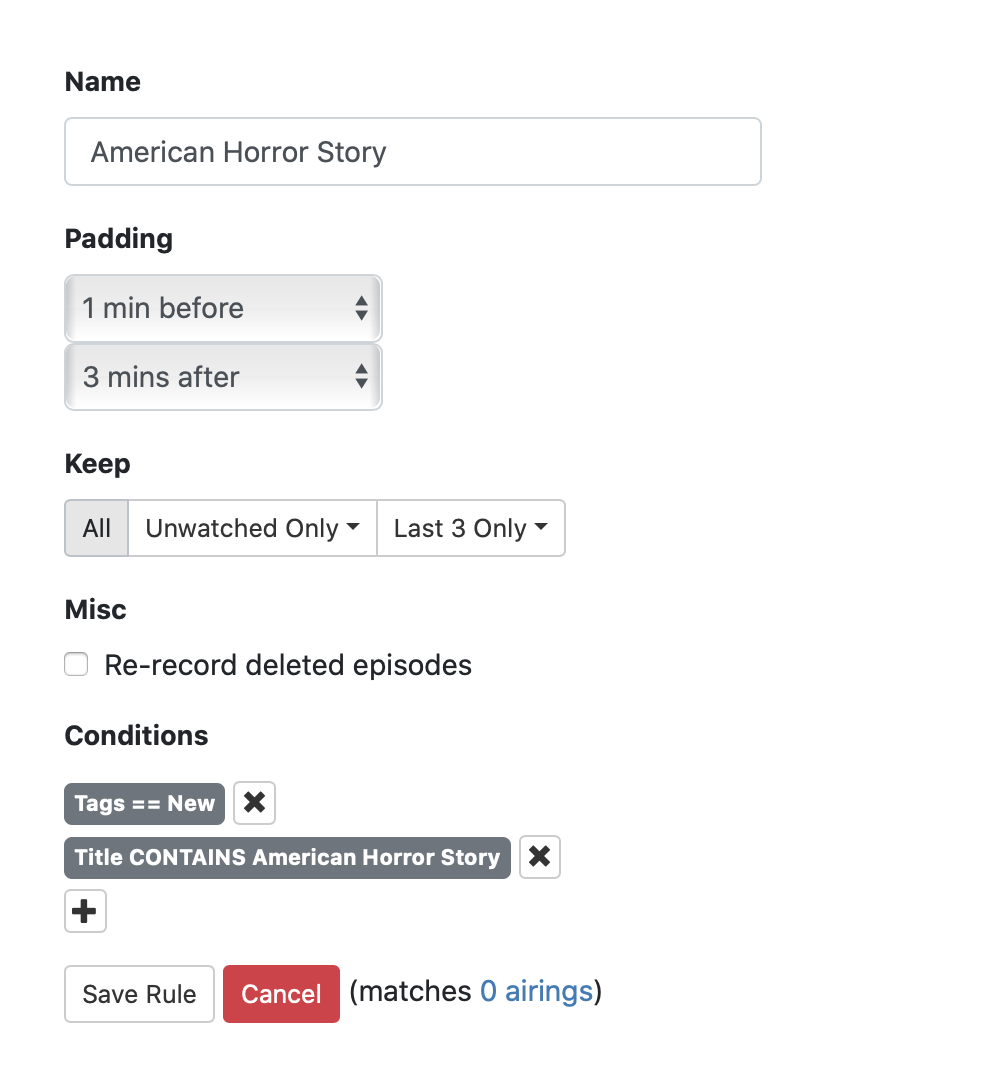Select the All keep option
Viewport: 984px width, 1066px height.
pos(97,528)
